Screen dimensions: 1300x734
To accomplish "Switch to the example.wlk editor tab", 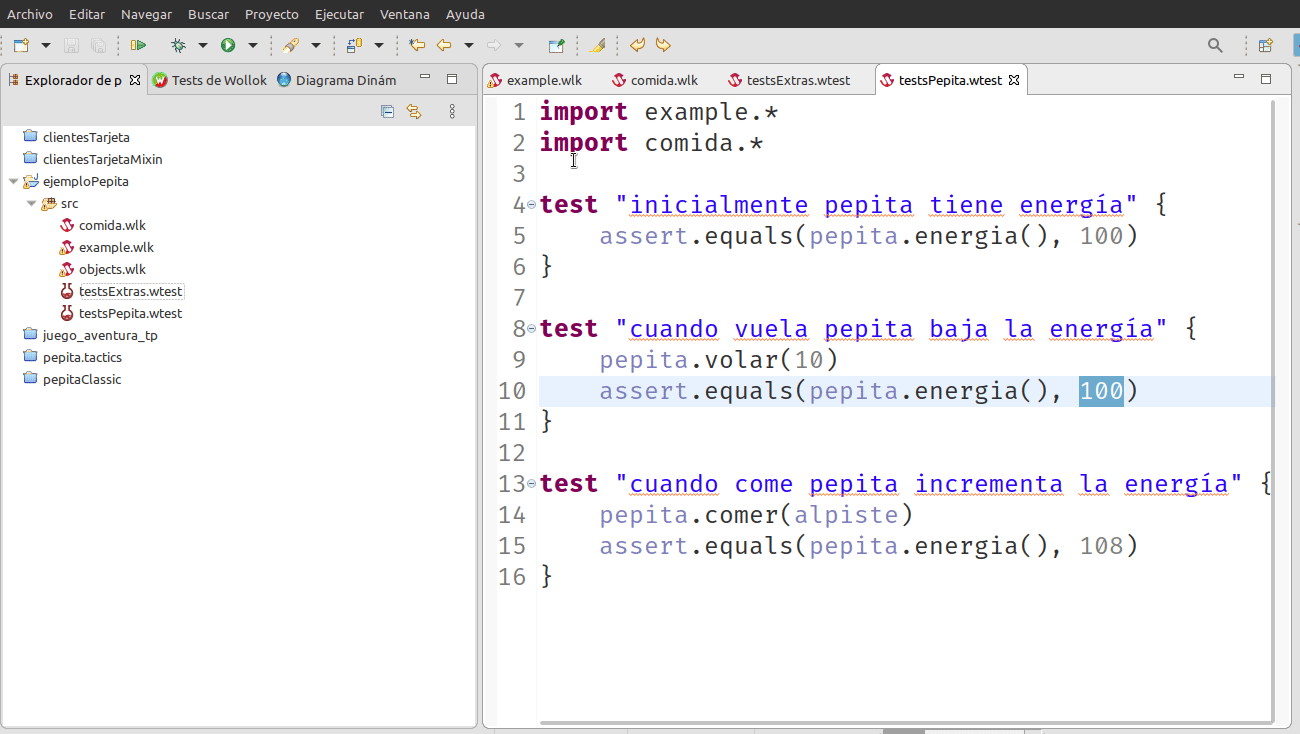I will tap(535, 80).
